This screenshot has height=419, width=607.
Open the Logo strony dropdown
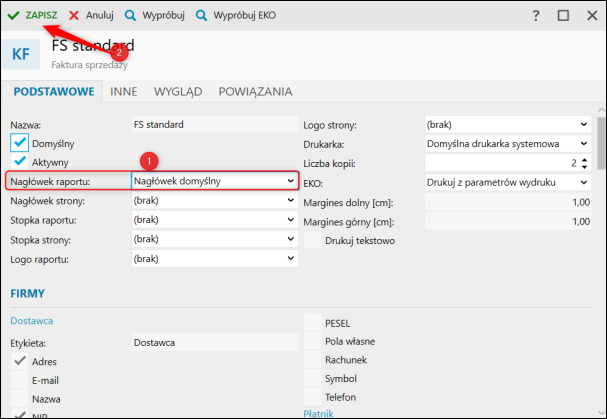pyautogui.click(x=508, y=124)
